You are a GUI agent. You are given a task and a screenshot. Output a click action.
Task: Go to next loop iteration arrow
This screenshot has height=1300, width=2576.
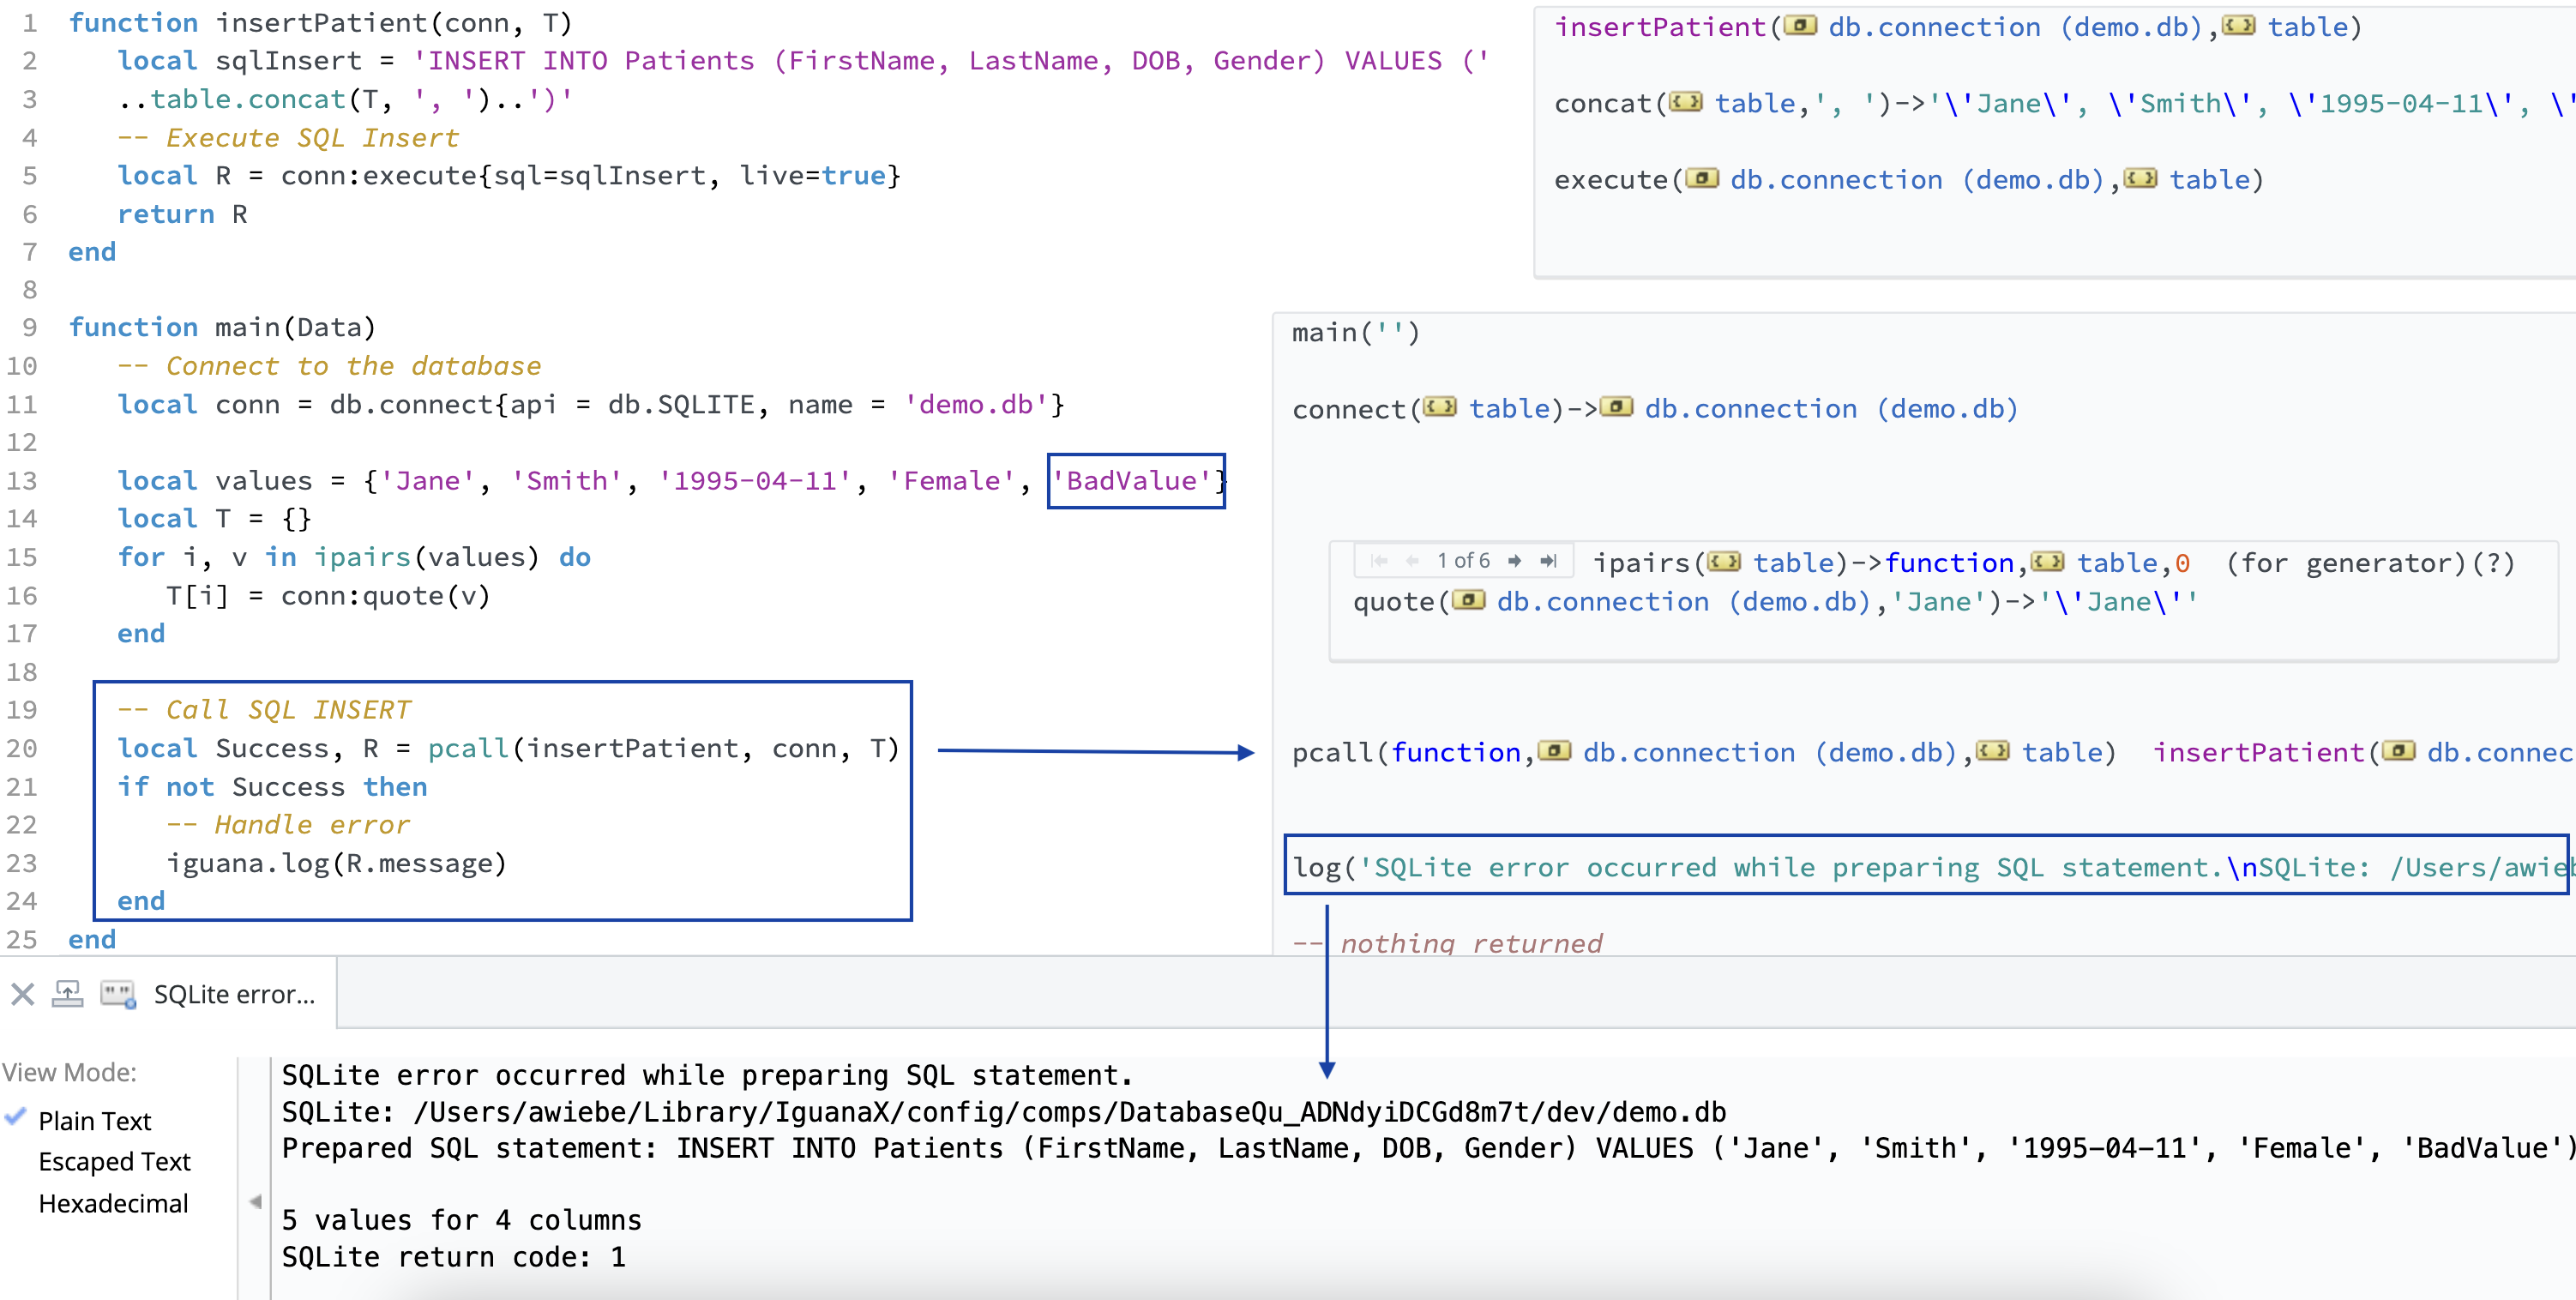[1514, 561]
